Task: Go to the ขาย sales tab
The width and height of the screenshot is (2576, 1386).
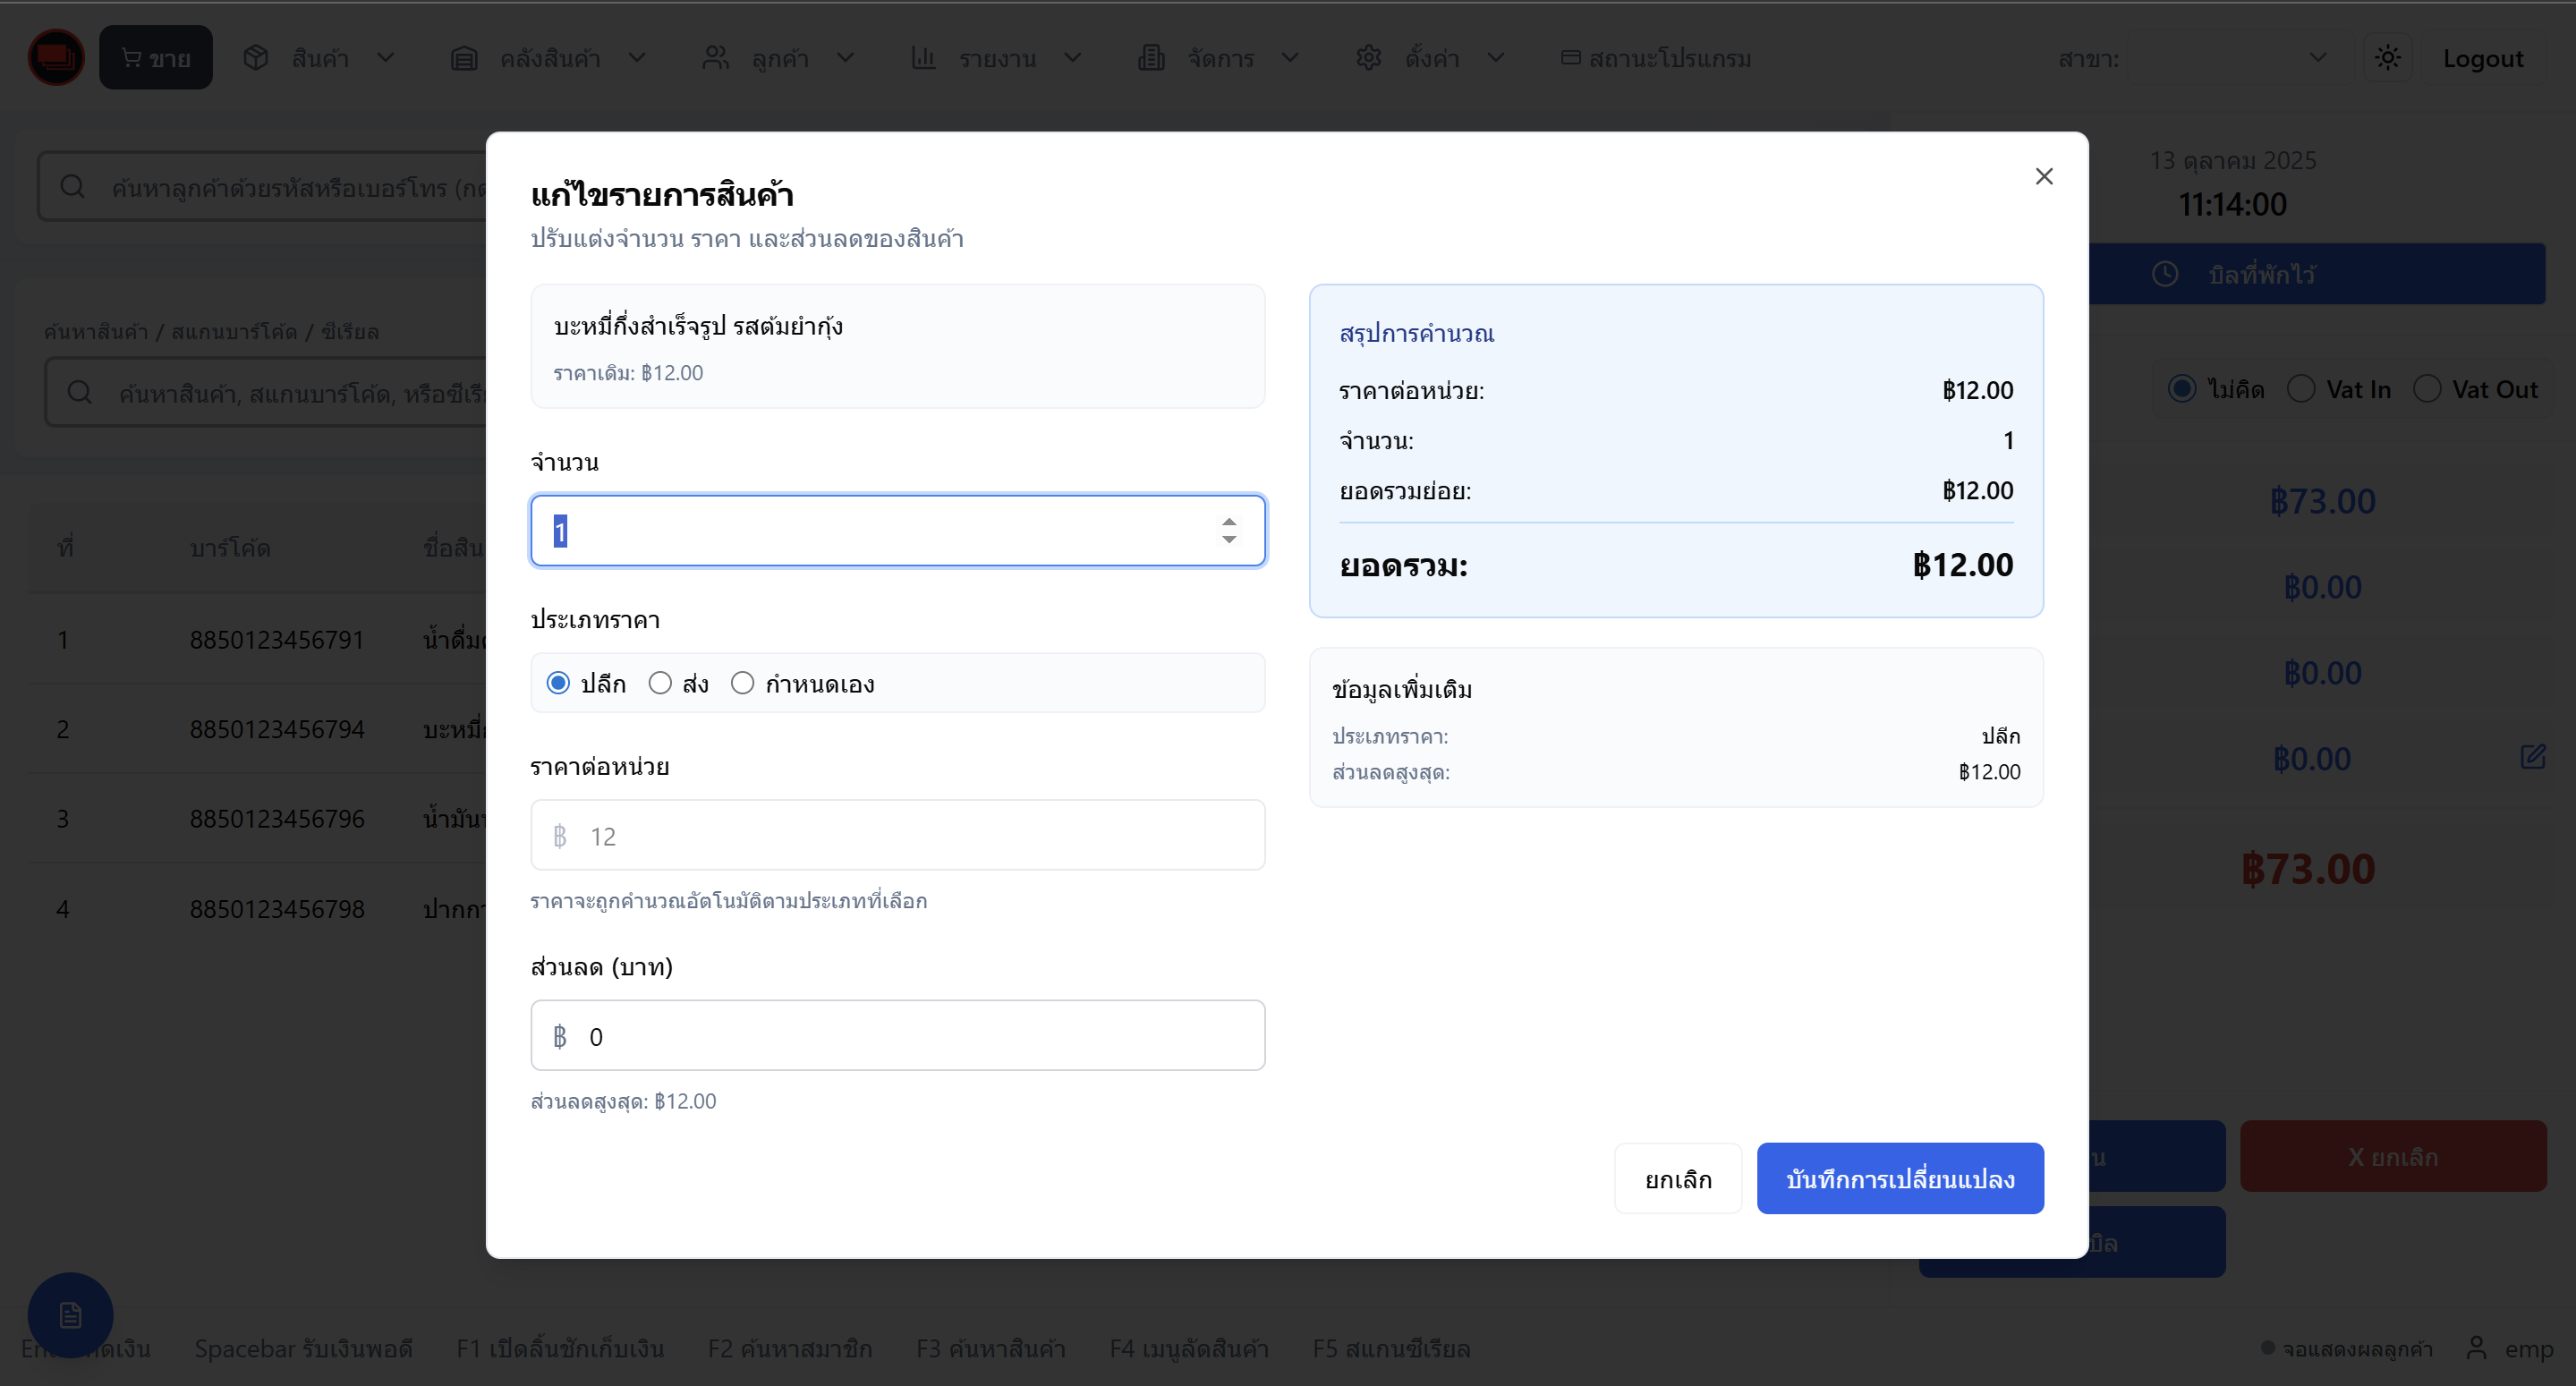Action: pos(156,58)
